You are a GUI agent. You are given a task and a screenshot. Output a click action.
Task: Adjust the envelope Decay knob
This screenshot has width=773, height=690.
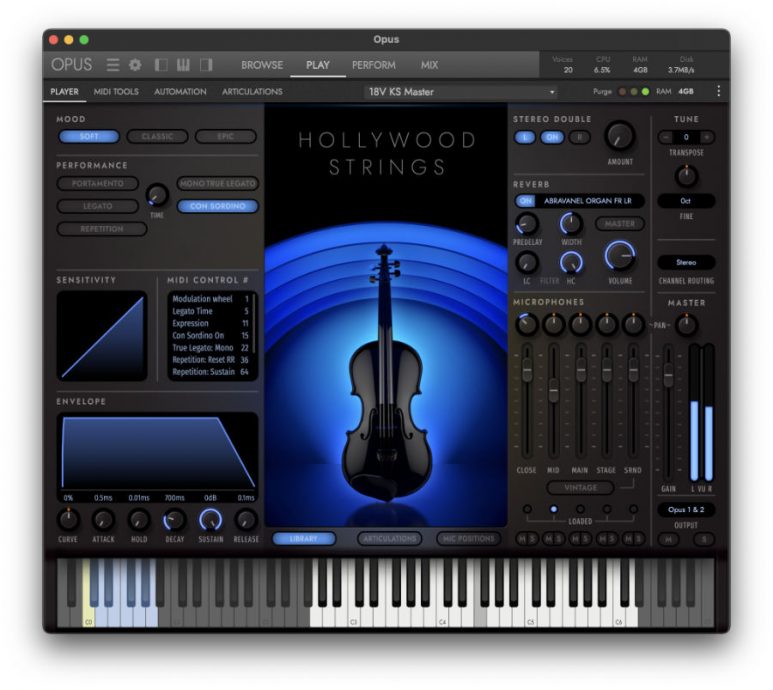click(175, 519)
